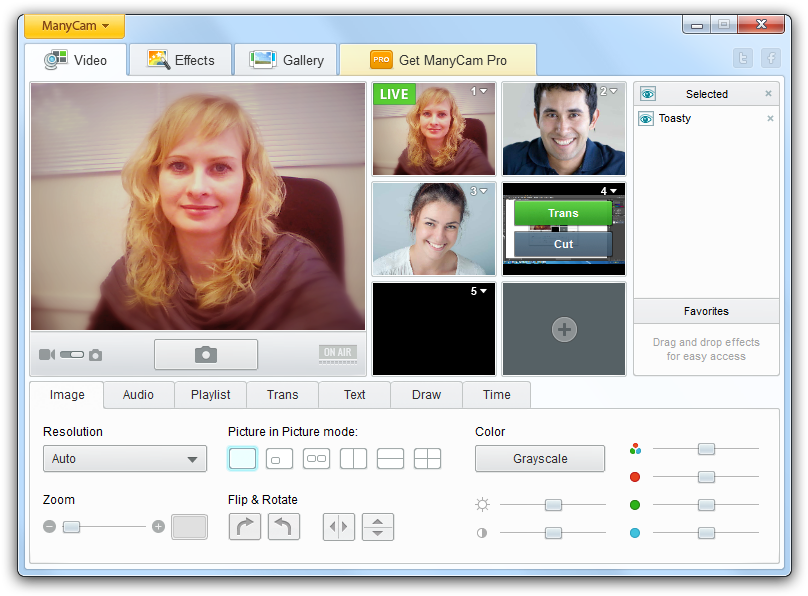Open the Resolution dropdown set to Auto

coord(124,458)
